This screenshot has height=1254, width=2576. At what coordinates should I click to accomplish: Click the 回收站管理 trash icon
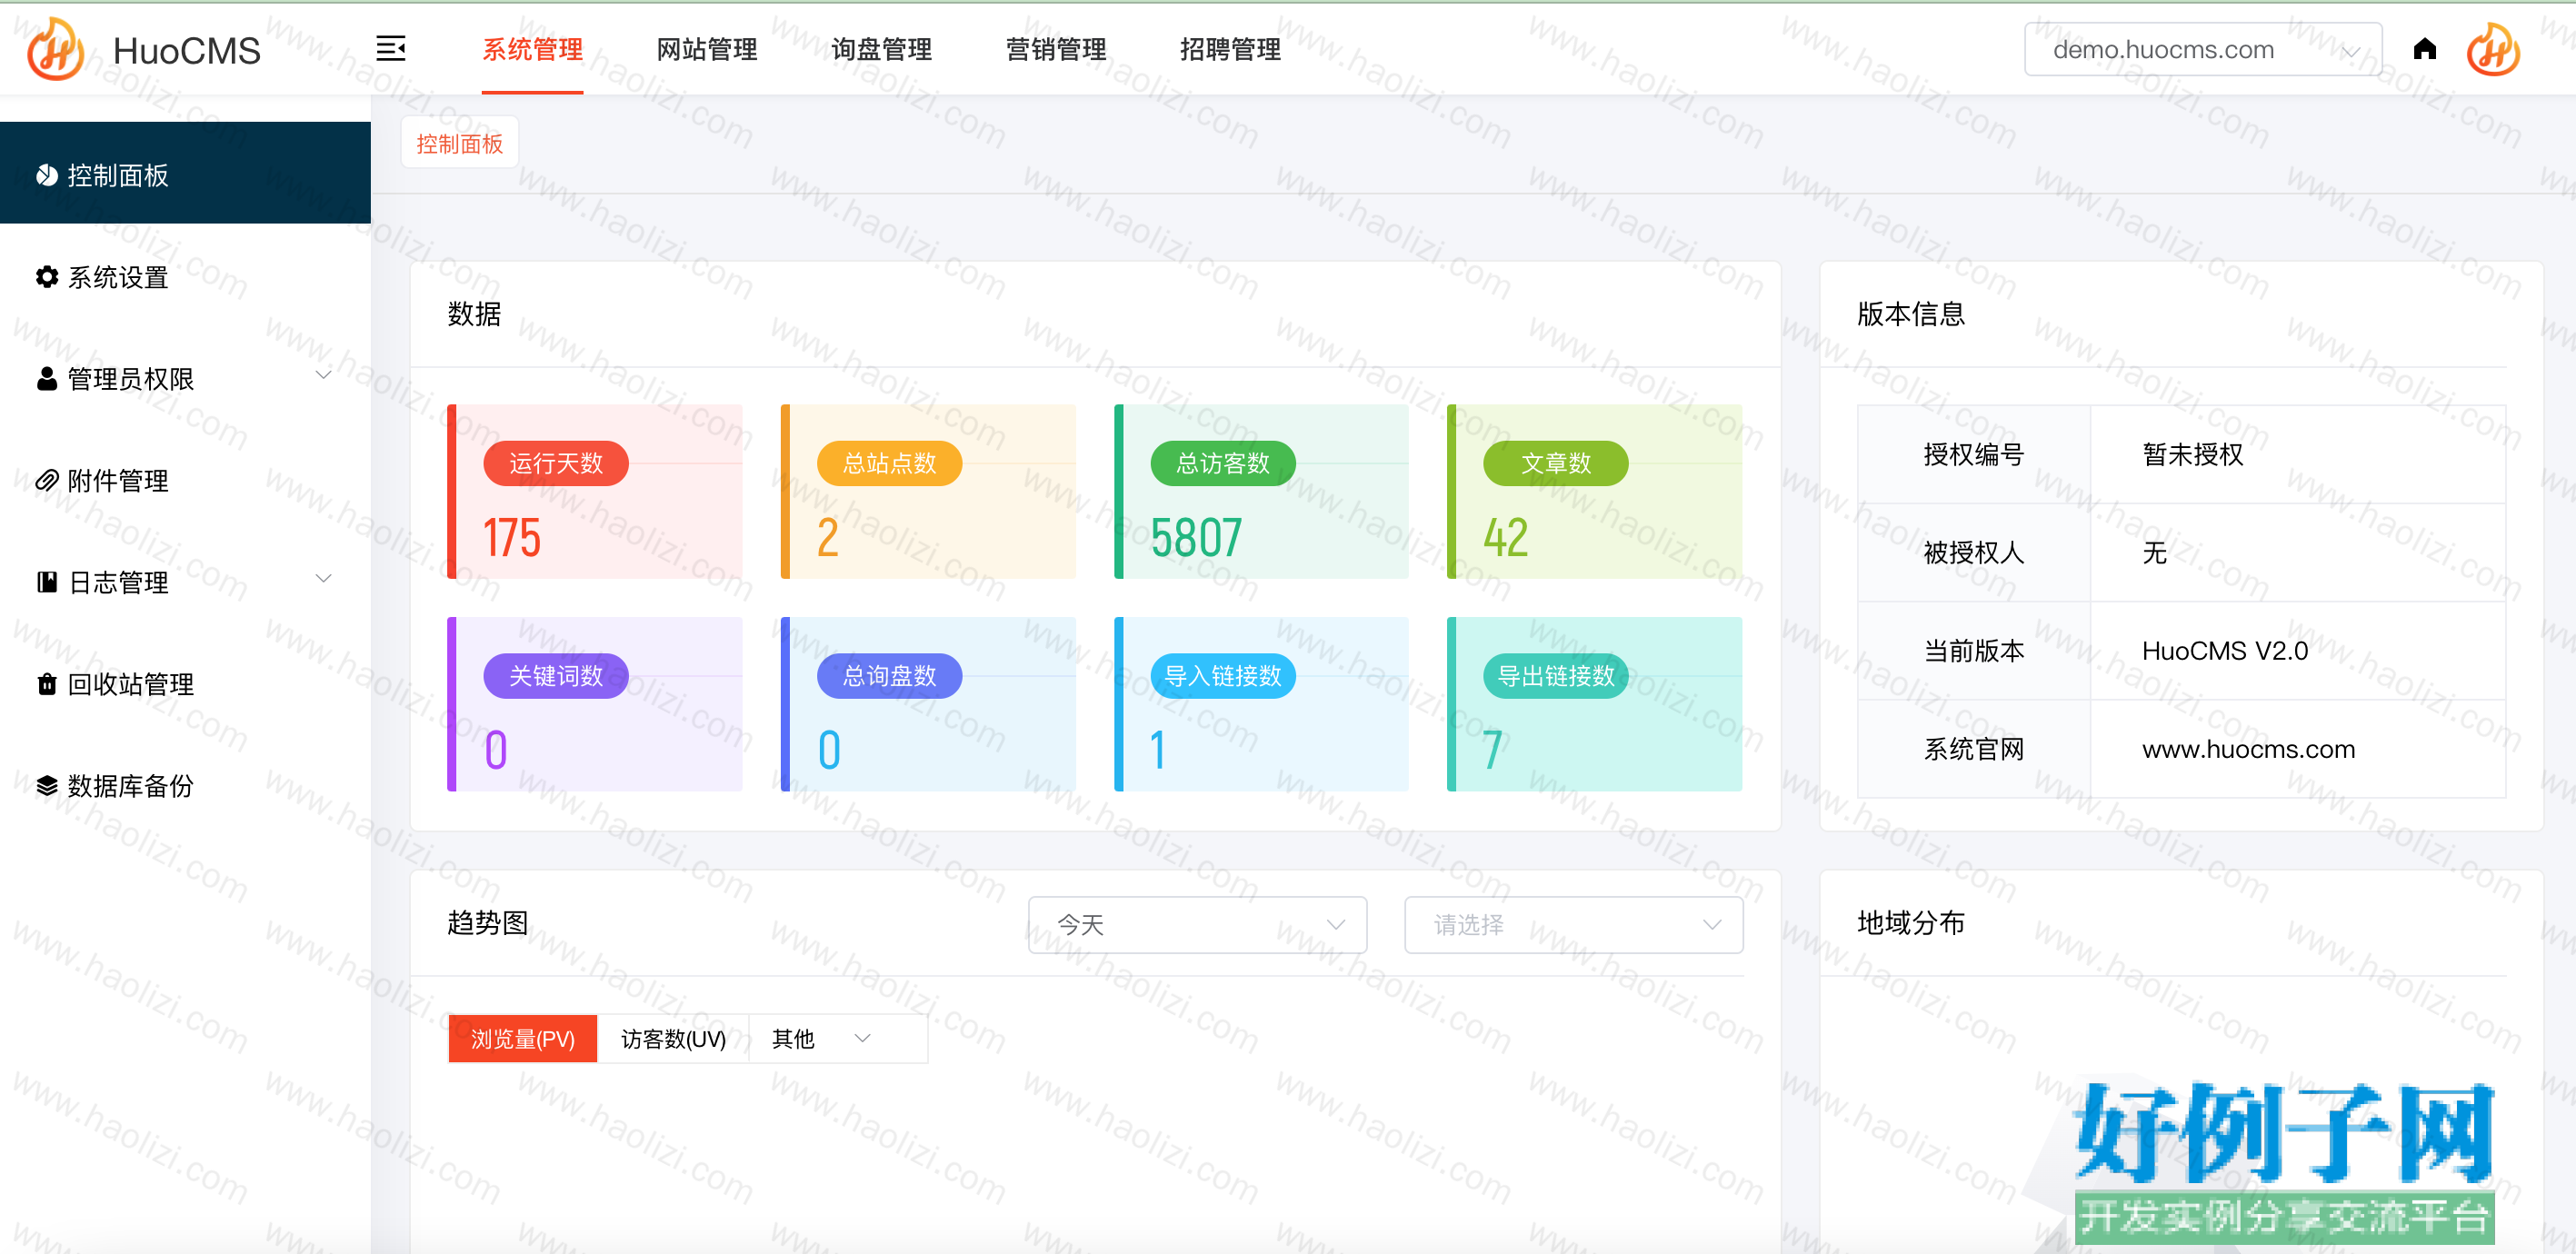47,683
